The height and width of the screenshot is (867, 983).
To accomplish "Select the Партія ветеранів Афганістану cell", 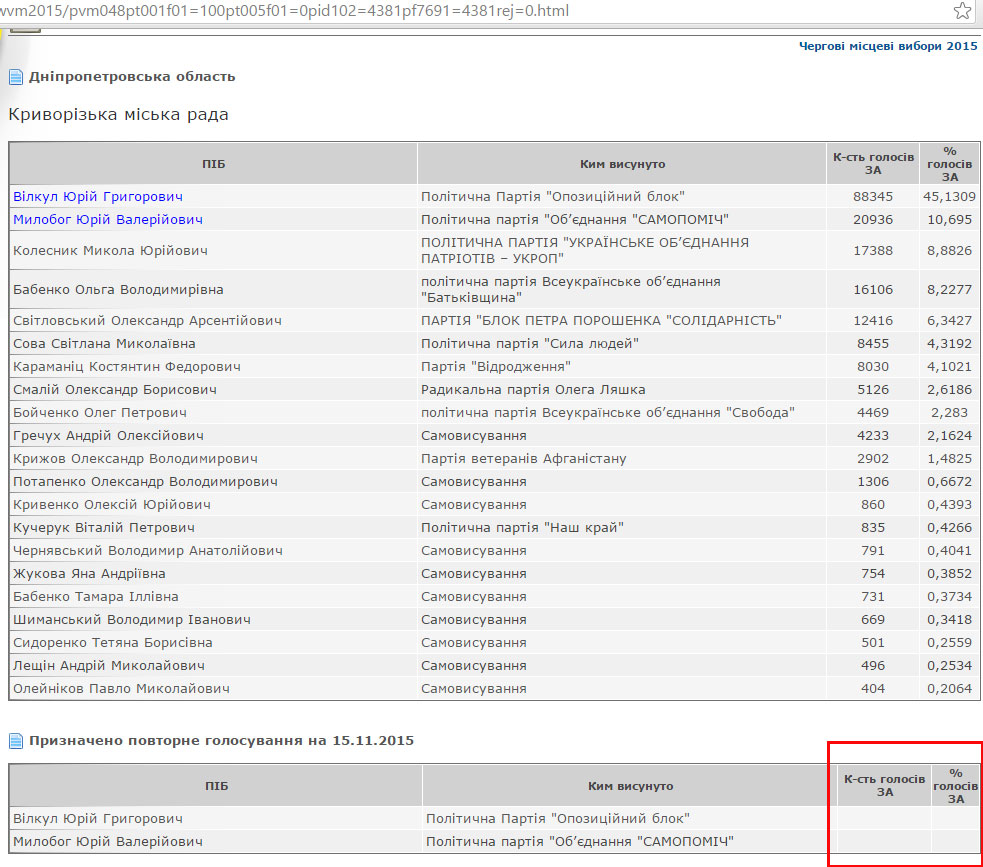I will 523,459.
